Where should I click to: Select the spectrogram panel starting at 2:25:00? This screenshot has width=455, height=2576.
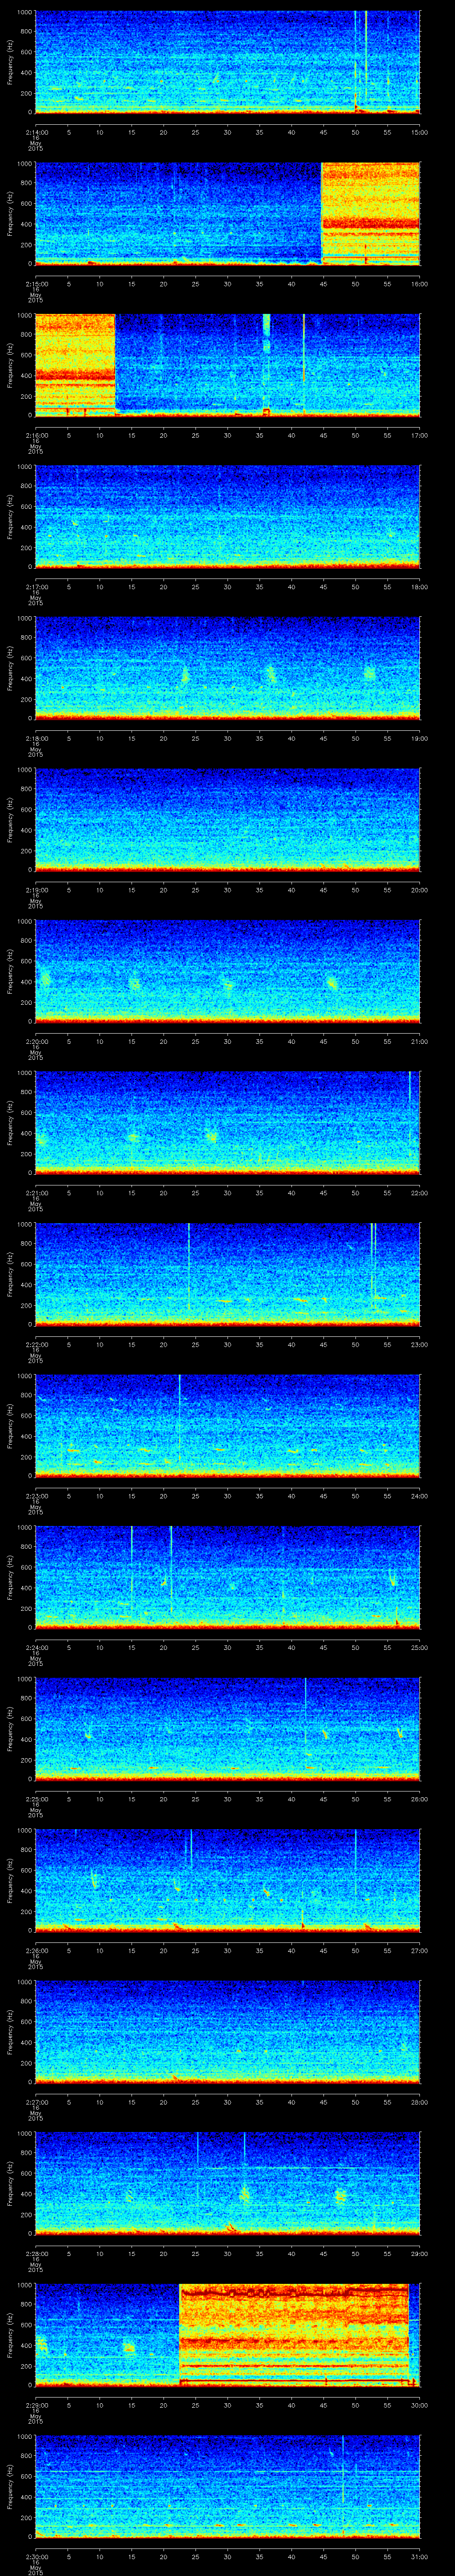click(x=228, y=1728)
